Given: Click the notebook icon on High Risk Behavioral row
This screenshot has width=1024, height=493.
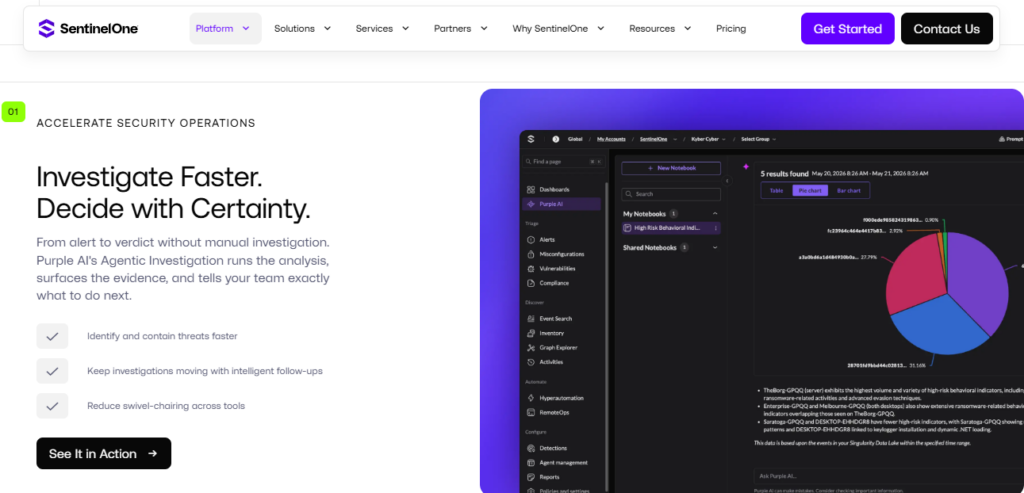Looking at the screenshot, I should [628, 228].
